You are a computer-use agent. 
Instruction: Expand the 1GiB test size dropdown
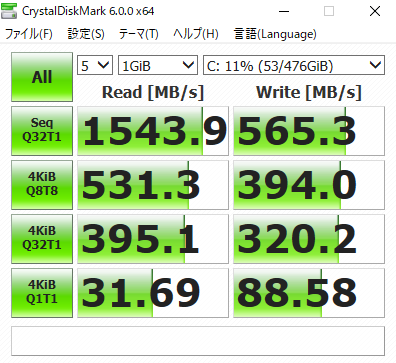pos(158,65)
